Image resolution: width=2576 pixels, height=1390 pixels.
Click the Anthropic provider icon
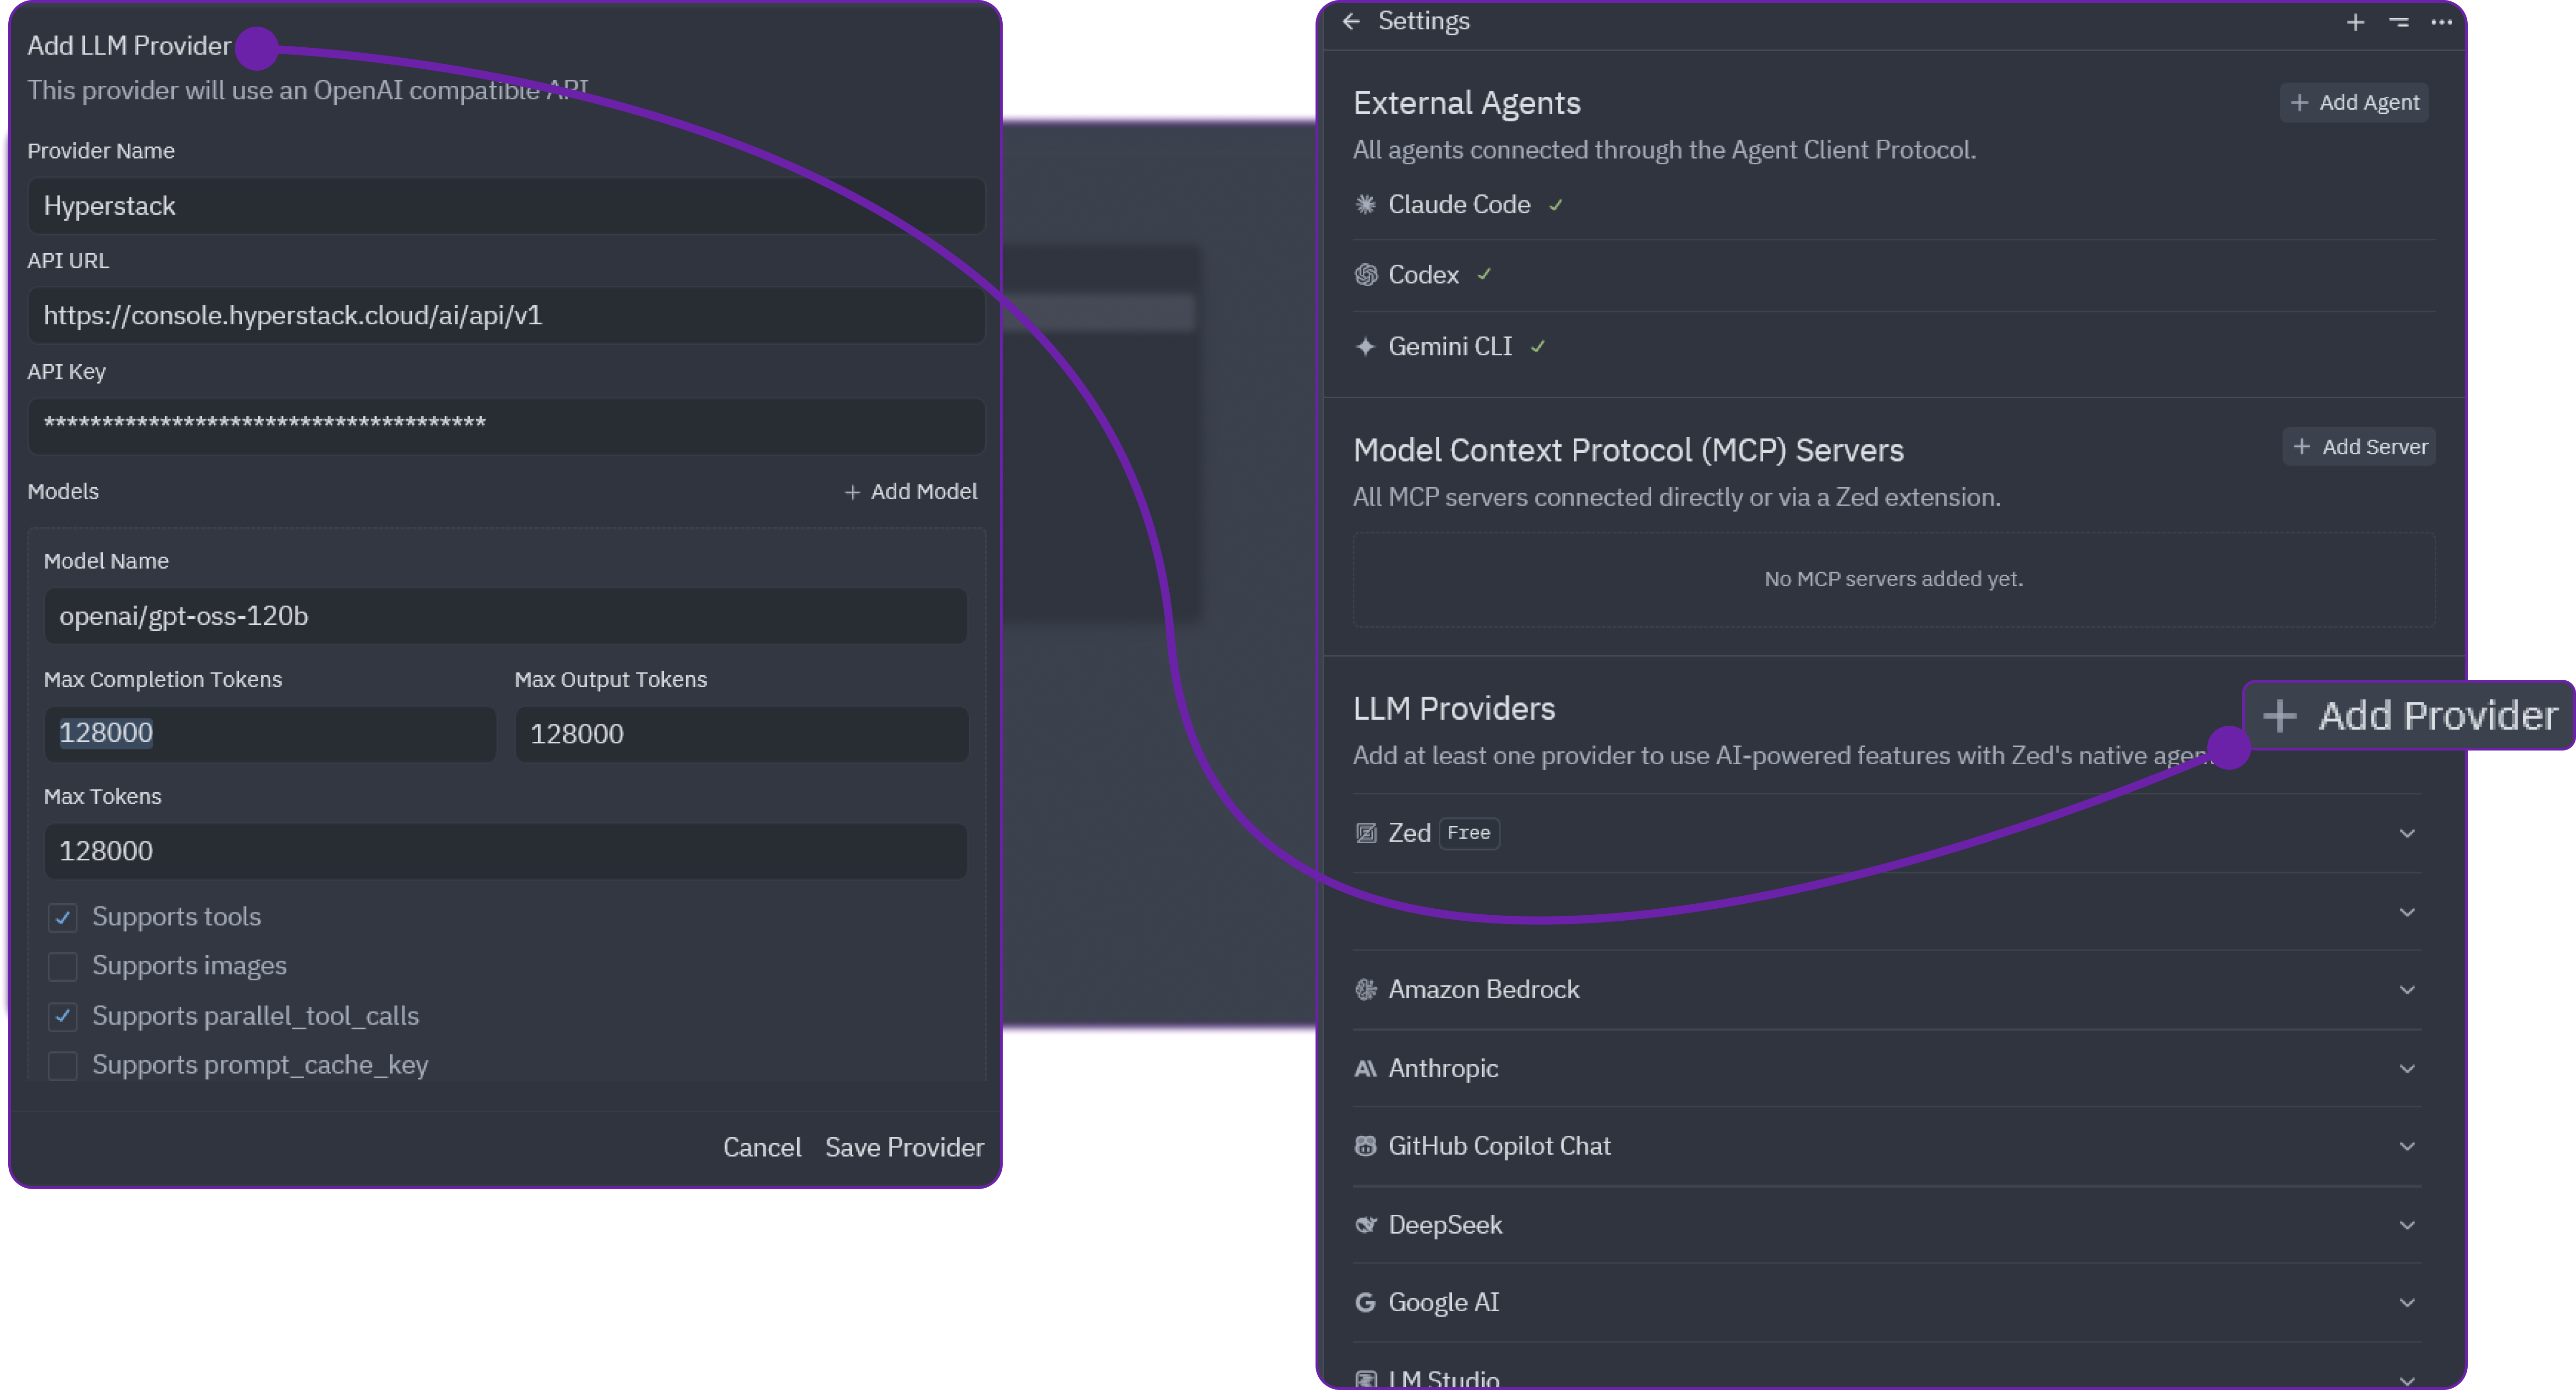coord(1365,1068)
